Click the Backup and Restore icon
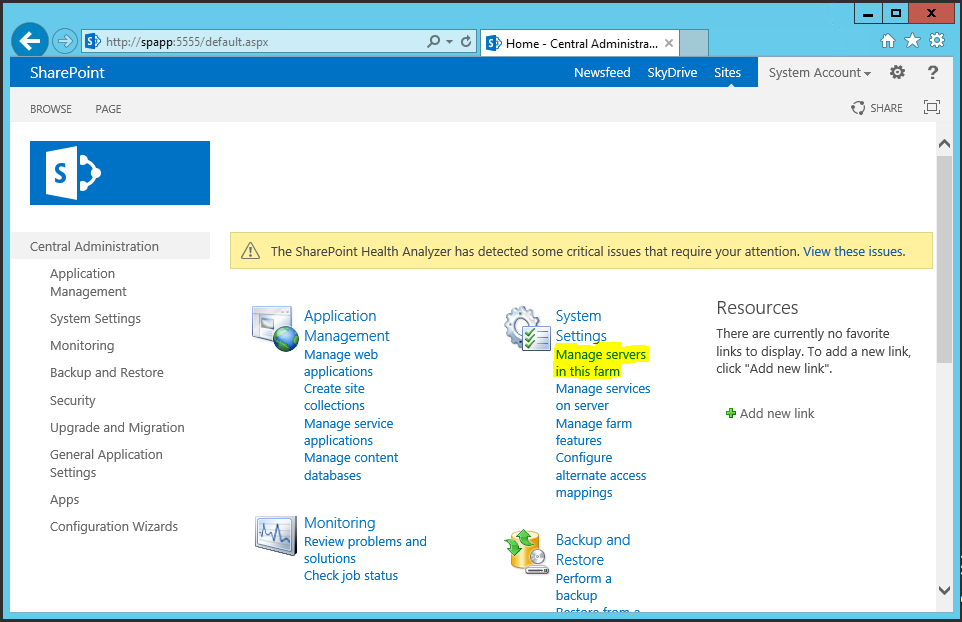This screenshot has width=962, height=622. [x=526, y=551]
